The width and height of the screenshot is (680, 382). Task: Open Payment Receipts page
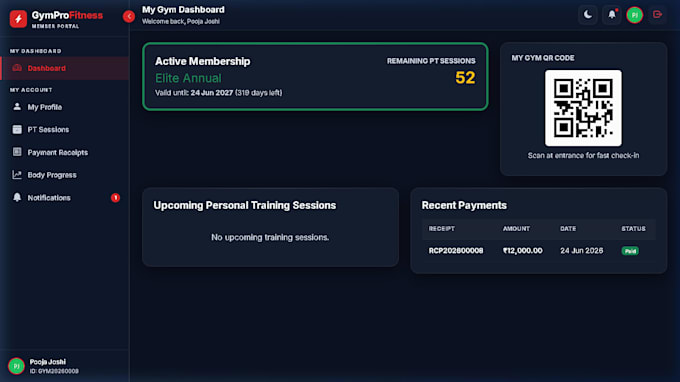[x=65, y=152]
